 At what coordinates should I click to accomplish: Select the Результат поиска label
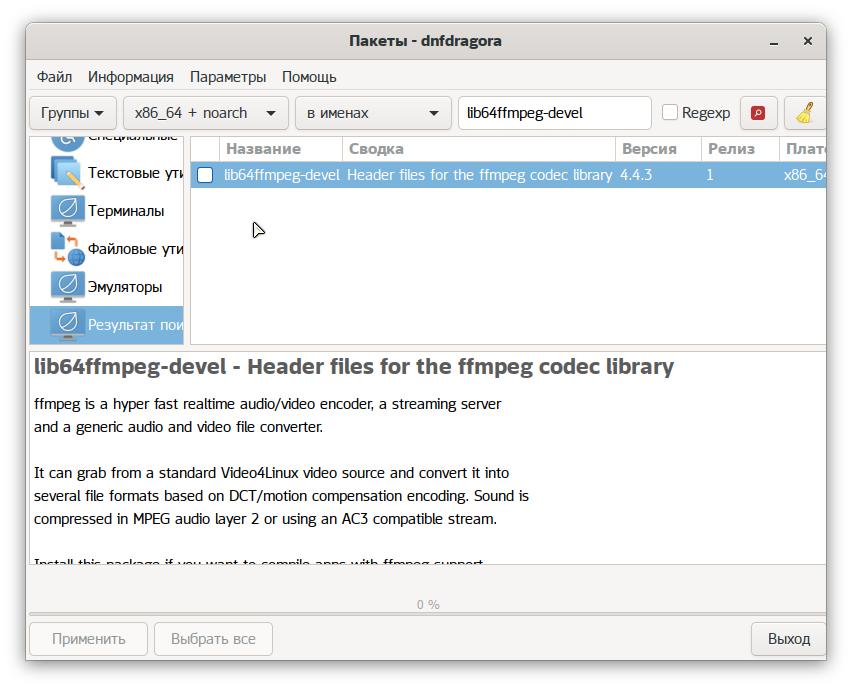tap(135, 325)
